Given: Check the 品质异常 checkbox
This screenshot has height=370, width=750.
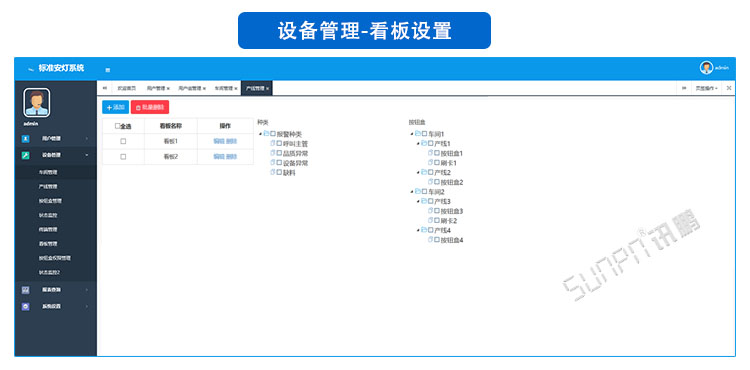Looking at the screenshot, I should (279, 153).
